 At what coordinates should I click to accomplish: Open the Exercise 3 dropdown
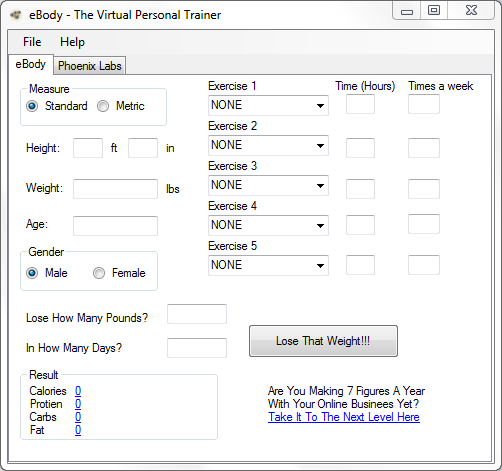click(x=268, y=185)
